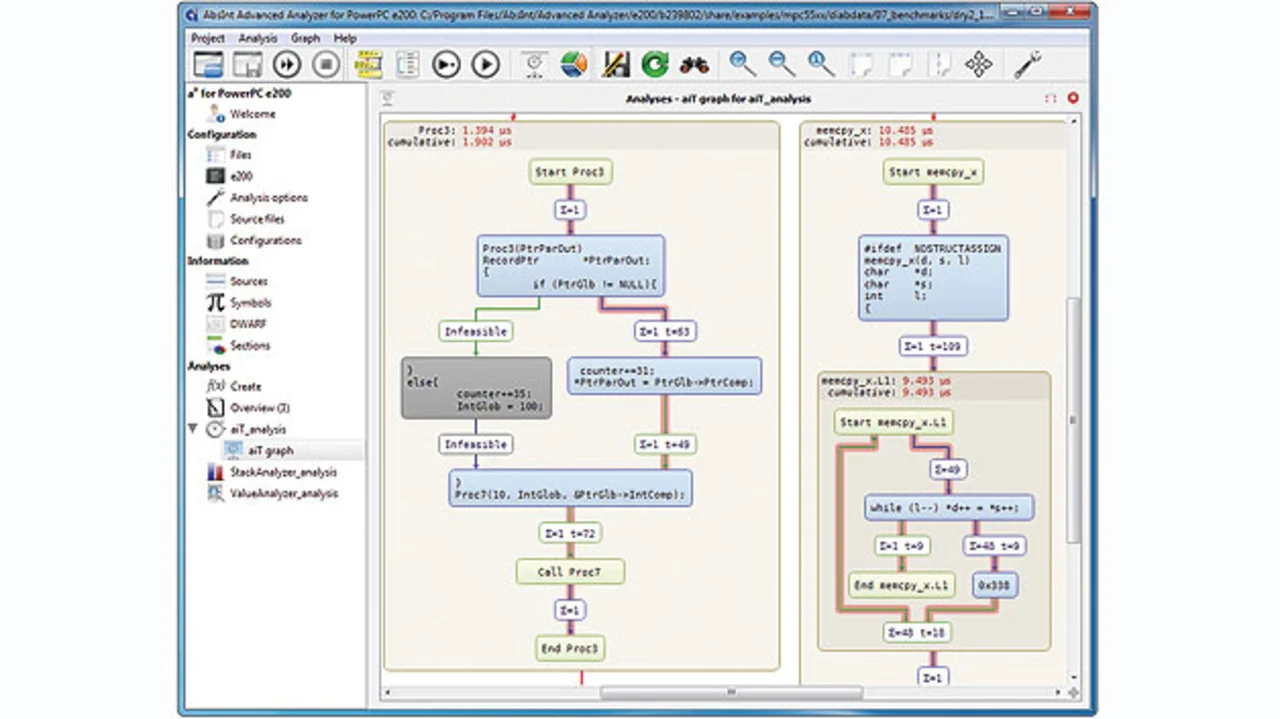Image resolution: width=1280 pixels, height=719 pixels.
Task: Click the zoom out magnifier icon
Action: [x=782, y=65]
